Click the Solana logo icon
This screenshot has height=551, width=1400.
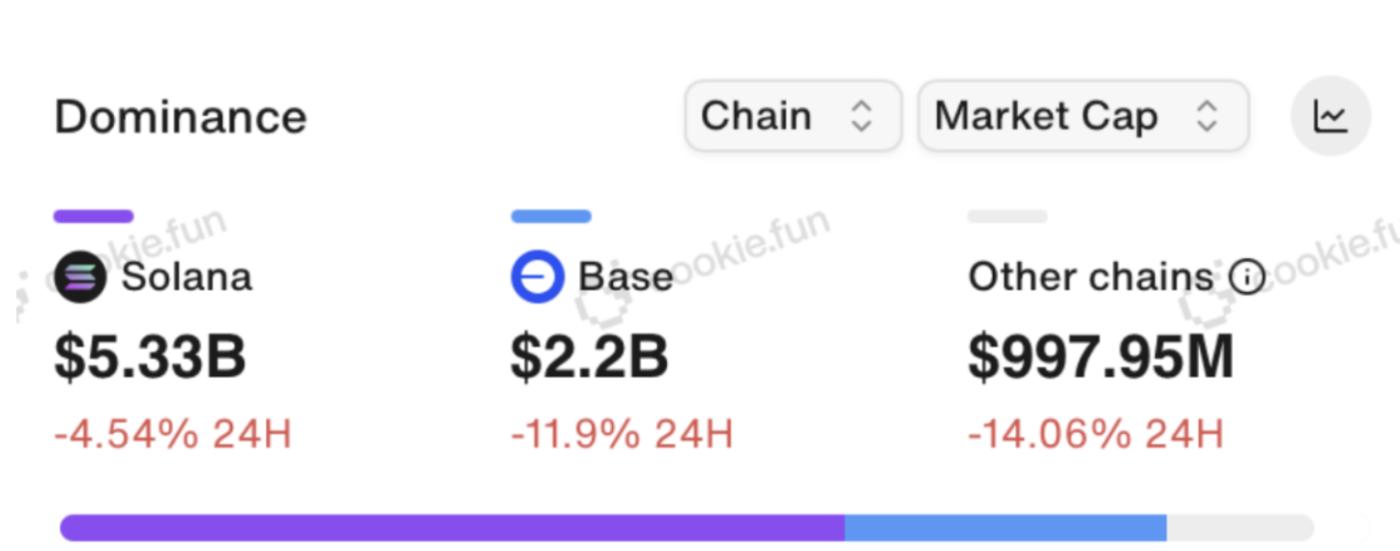pyautogui.click(x=80, y=277)
